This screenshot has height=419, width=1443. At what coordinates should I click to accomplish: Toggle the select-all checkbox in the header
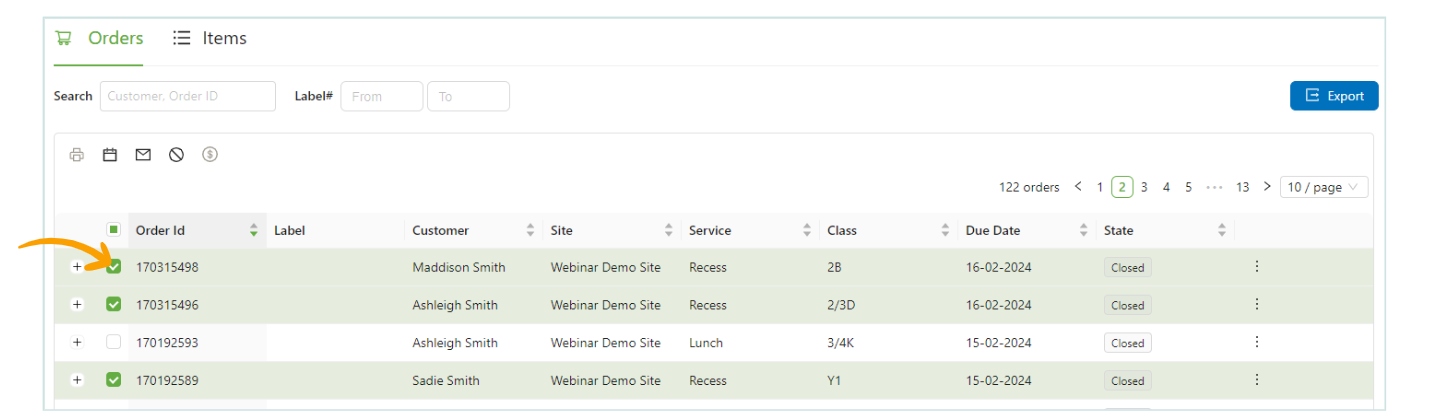pos(114,230)
